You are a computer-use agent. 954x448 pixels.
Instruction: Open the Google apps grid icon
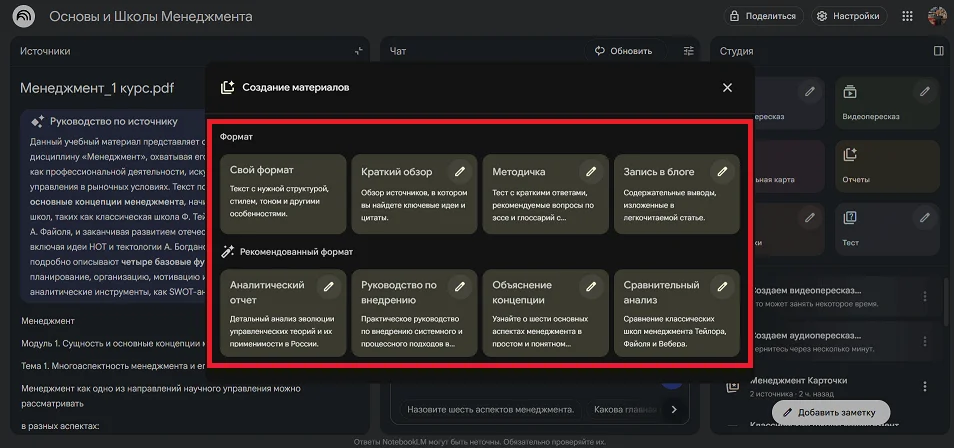point(908,16)
